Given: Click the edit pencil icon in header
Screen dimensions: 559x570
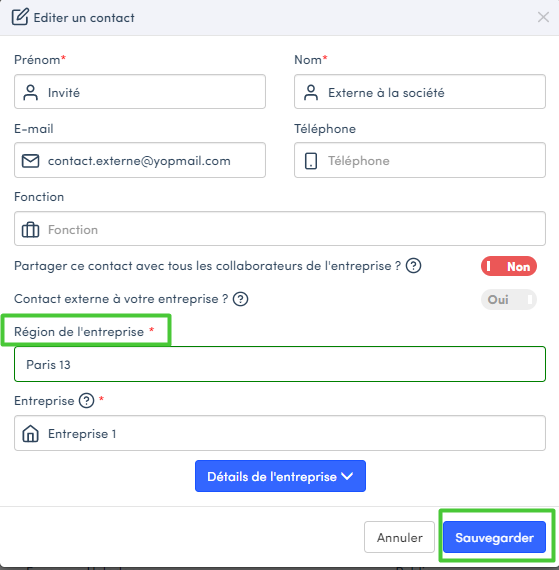Looking at the screenshot, I should click(20, 17).
